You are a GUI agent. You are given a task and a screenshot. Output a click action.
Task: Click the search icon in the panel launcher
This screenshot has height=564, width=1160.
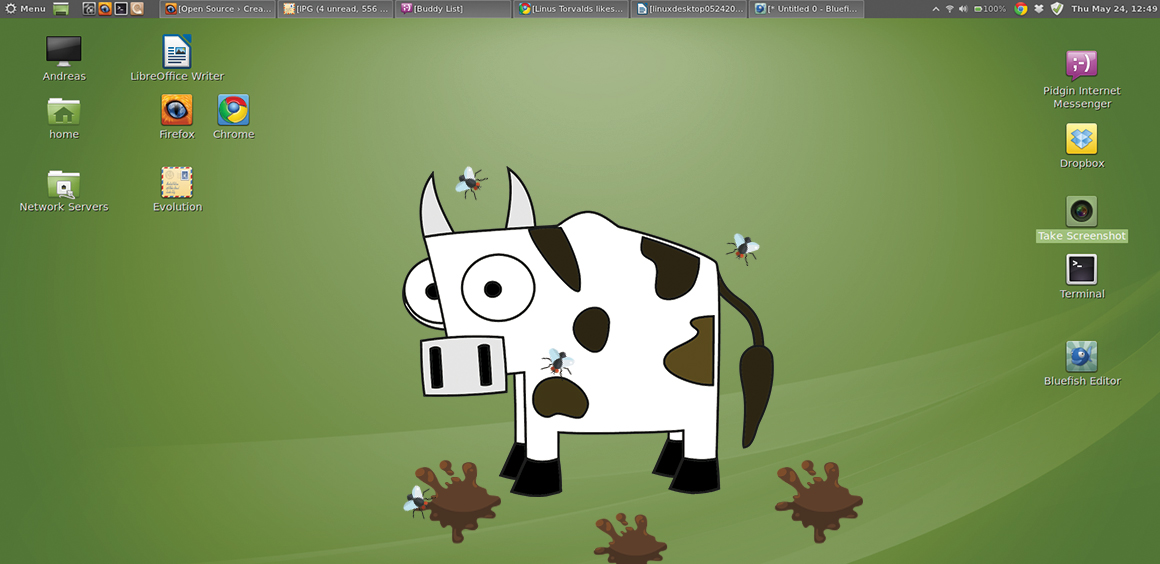click(137, 9)
